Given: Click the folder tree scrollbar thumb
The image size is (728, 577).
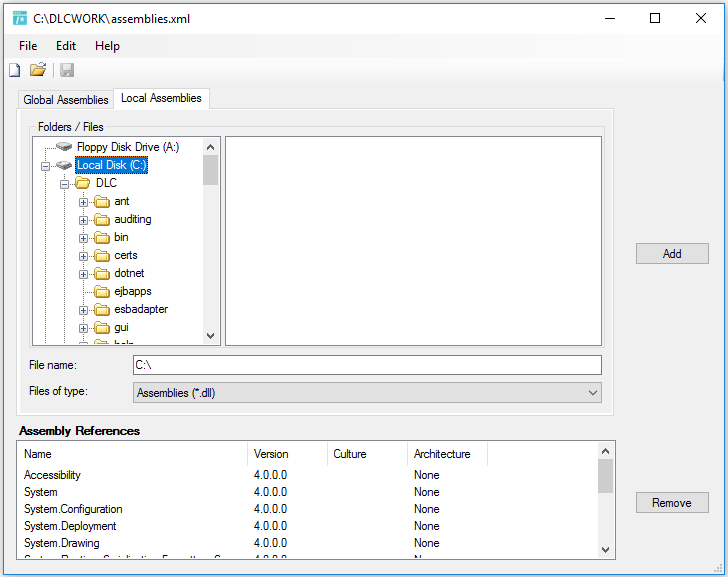Looking at the screenshot, I should (210, 170).
